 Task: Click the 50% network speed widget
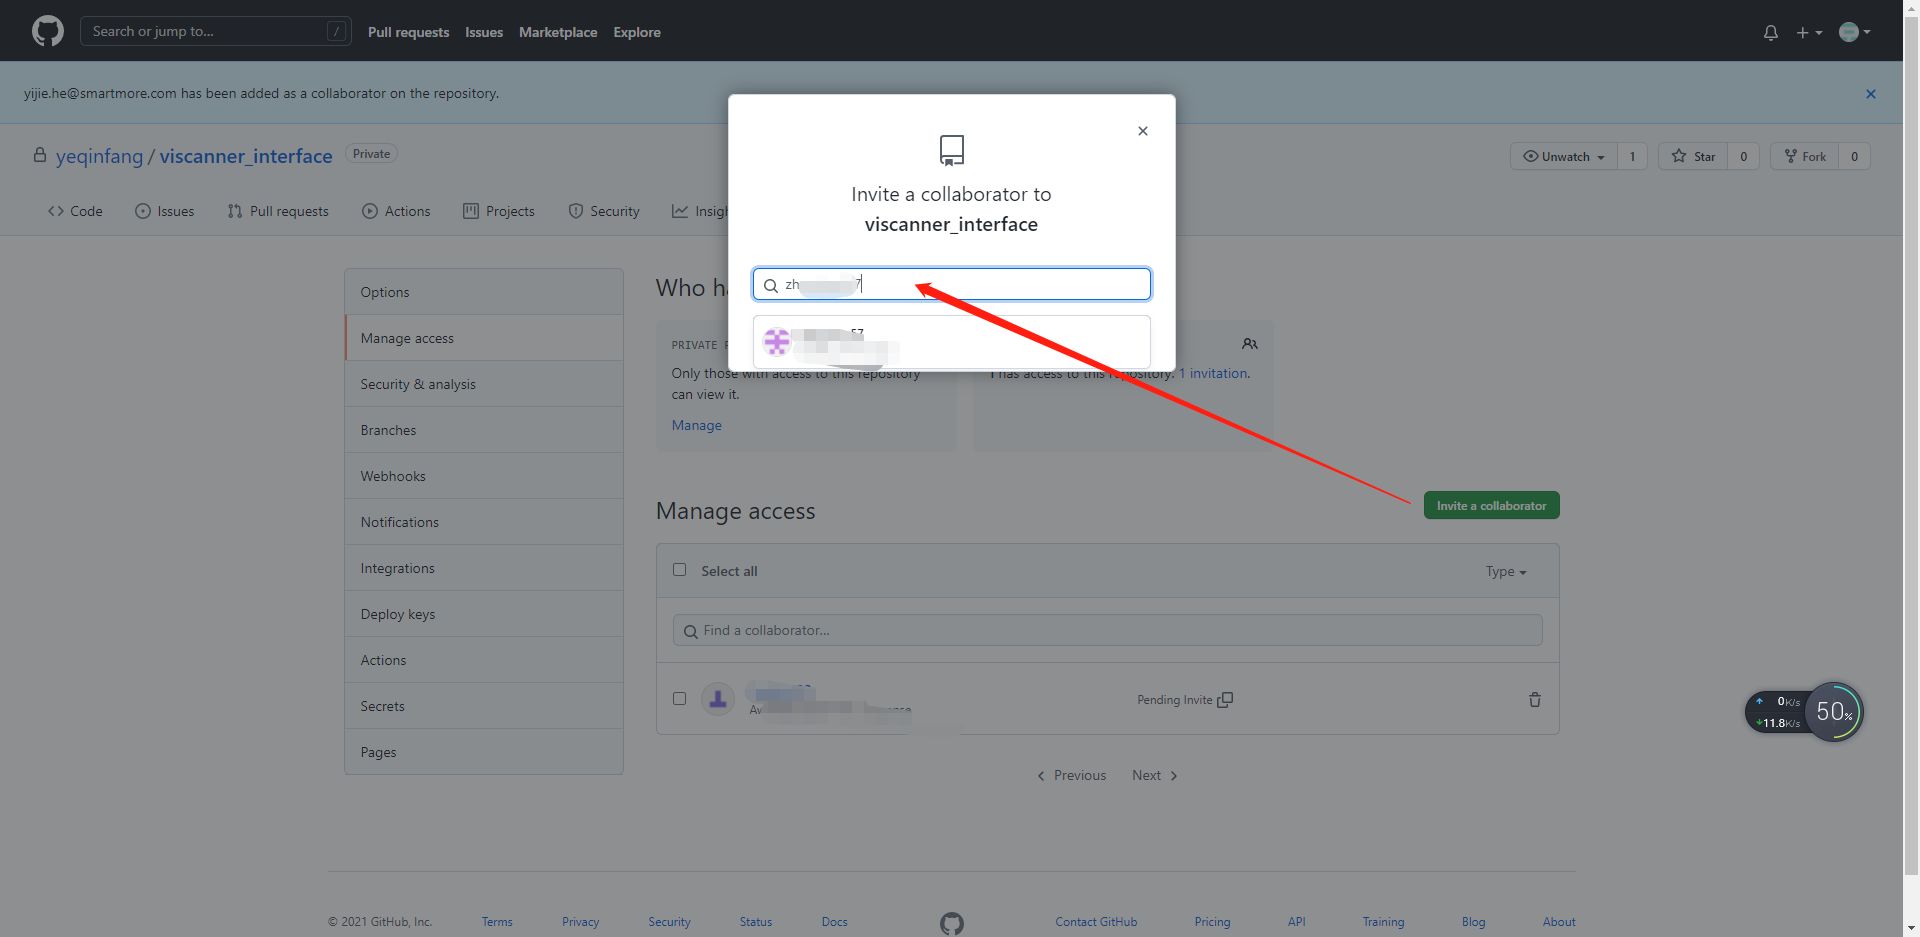1834,711
